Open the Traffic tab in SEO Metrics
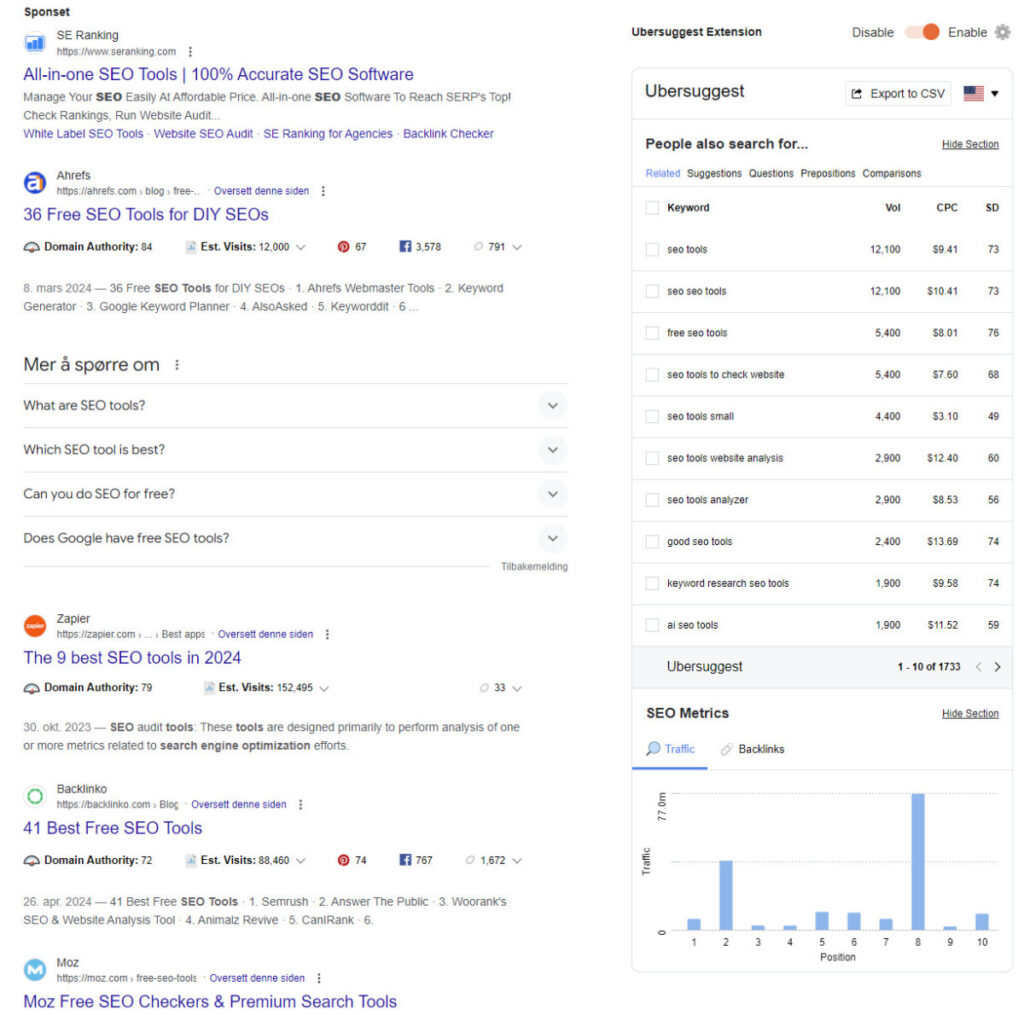Viewport: 1024px width, 1015px height. coord(670,750)
